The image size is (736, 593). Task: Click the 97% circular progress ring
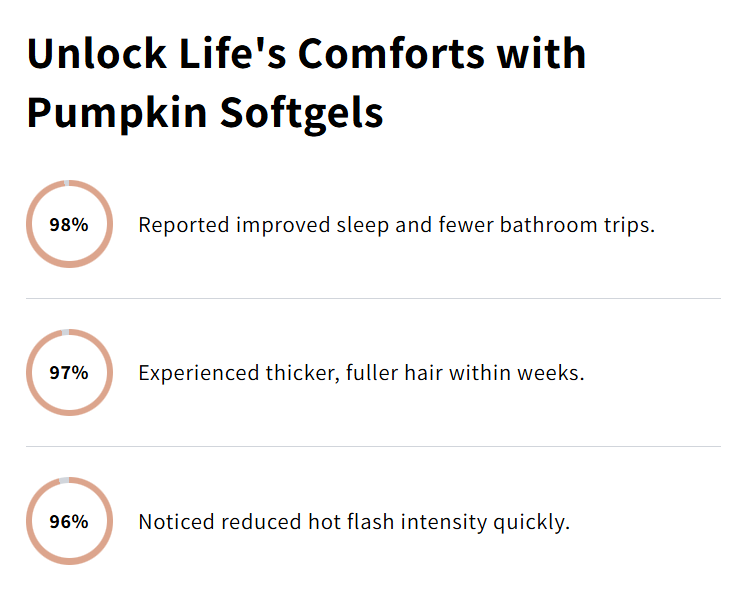69,373
